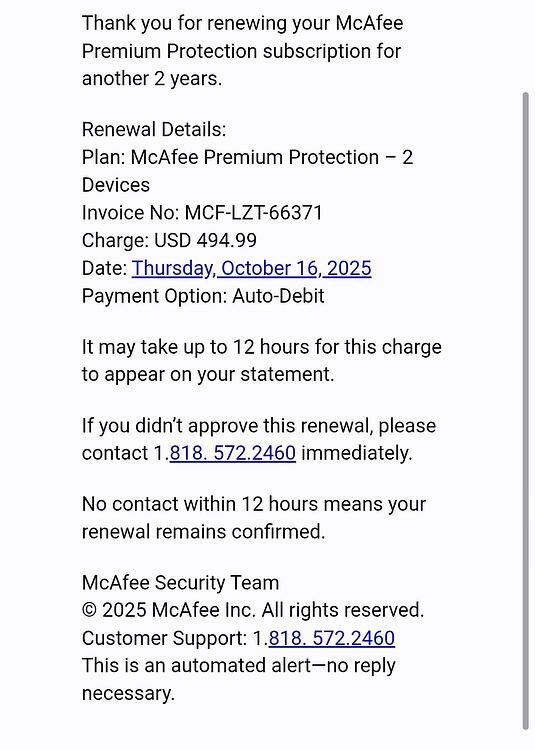Click the "If you didn't approve this renewal" line
This screenshot has width=535, height=750.
coord(259,426)
